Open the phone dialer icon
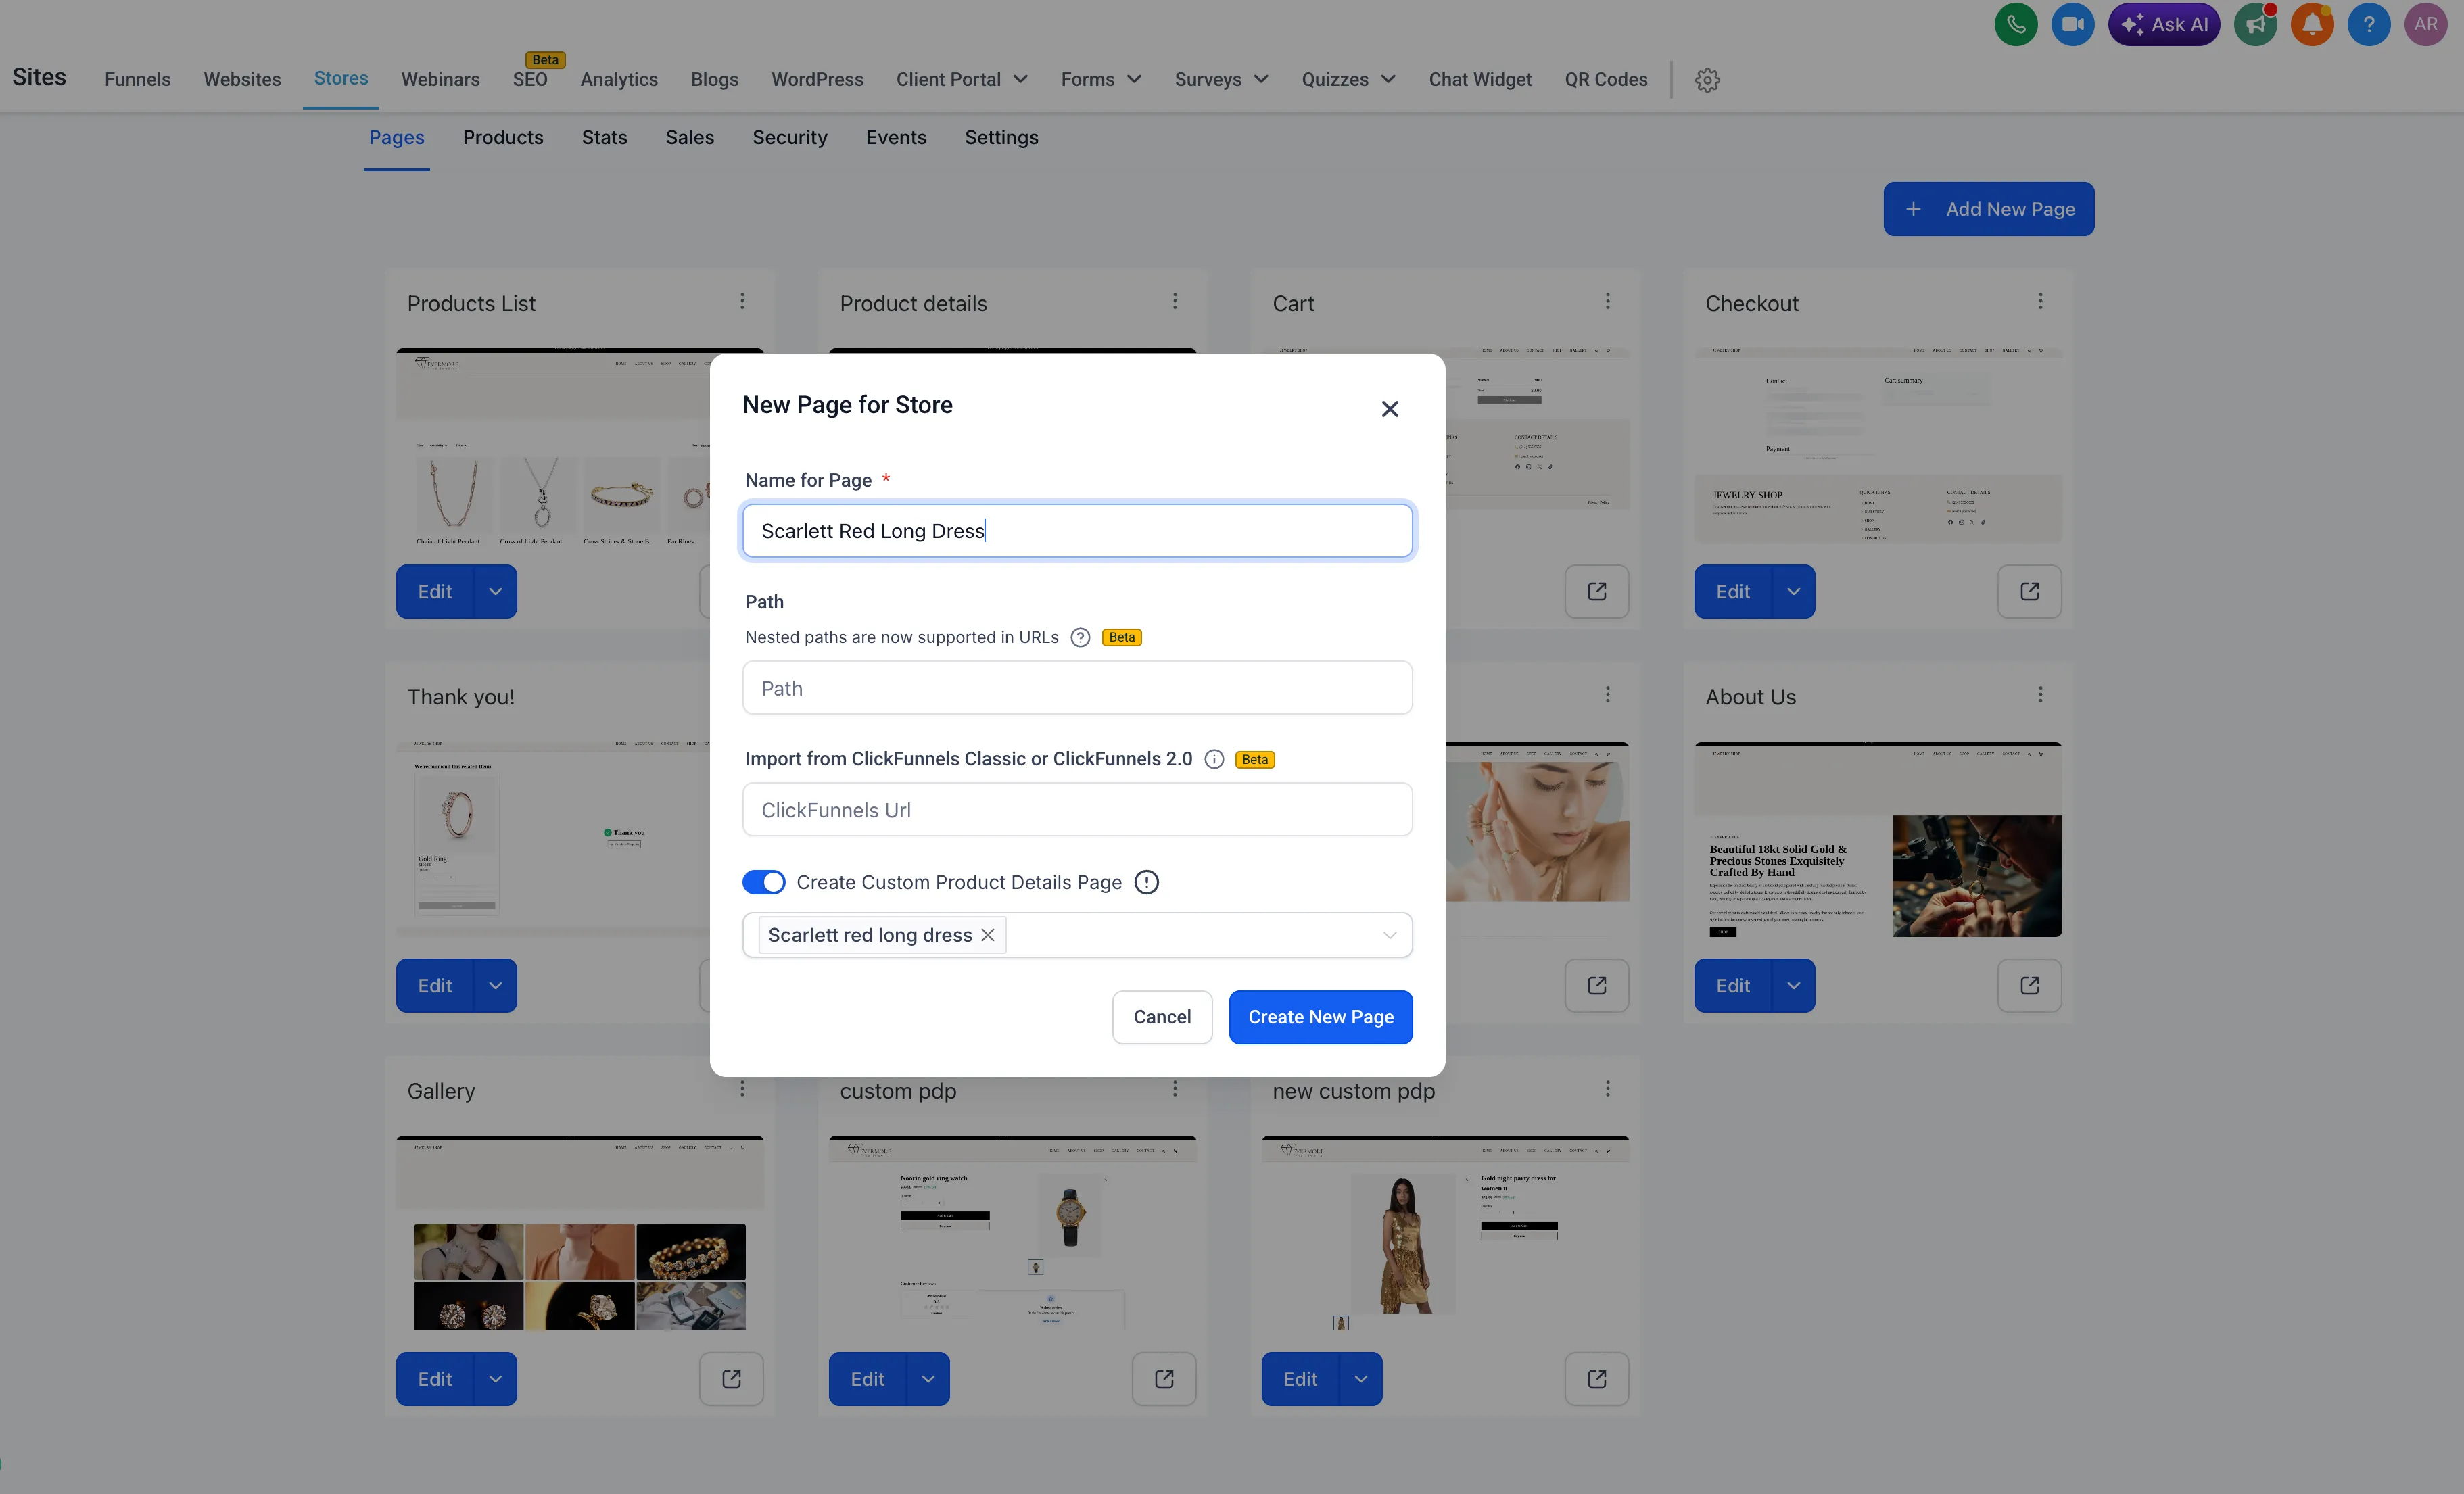Image resolution: width=2464 pixels, height=1494 pixels. coord(2015,24)
